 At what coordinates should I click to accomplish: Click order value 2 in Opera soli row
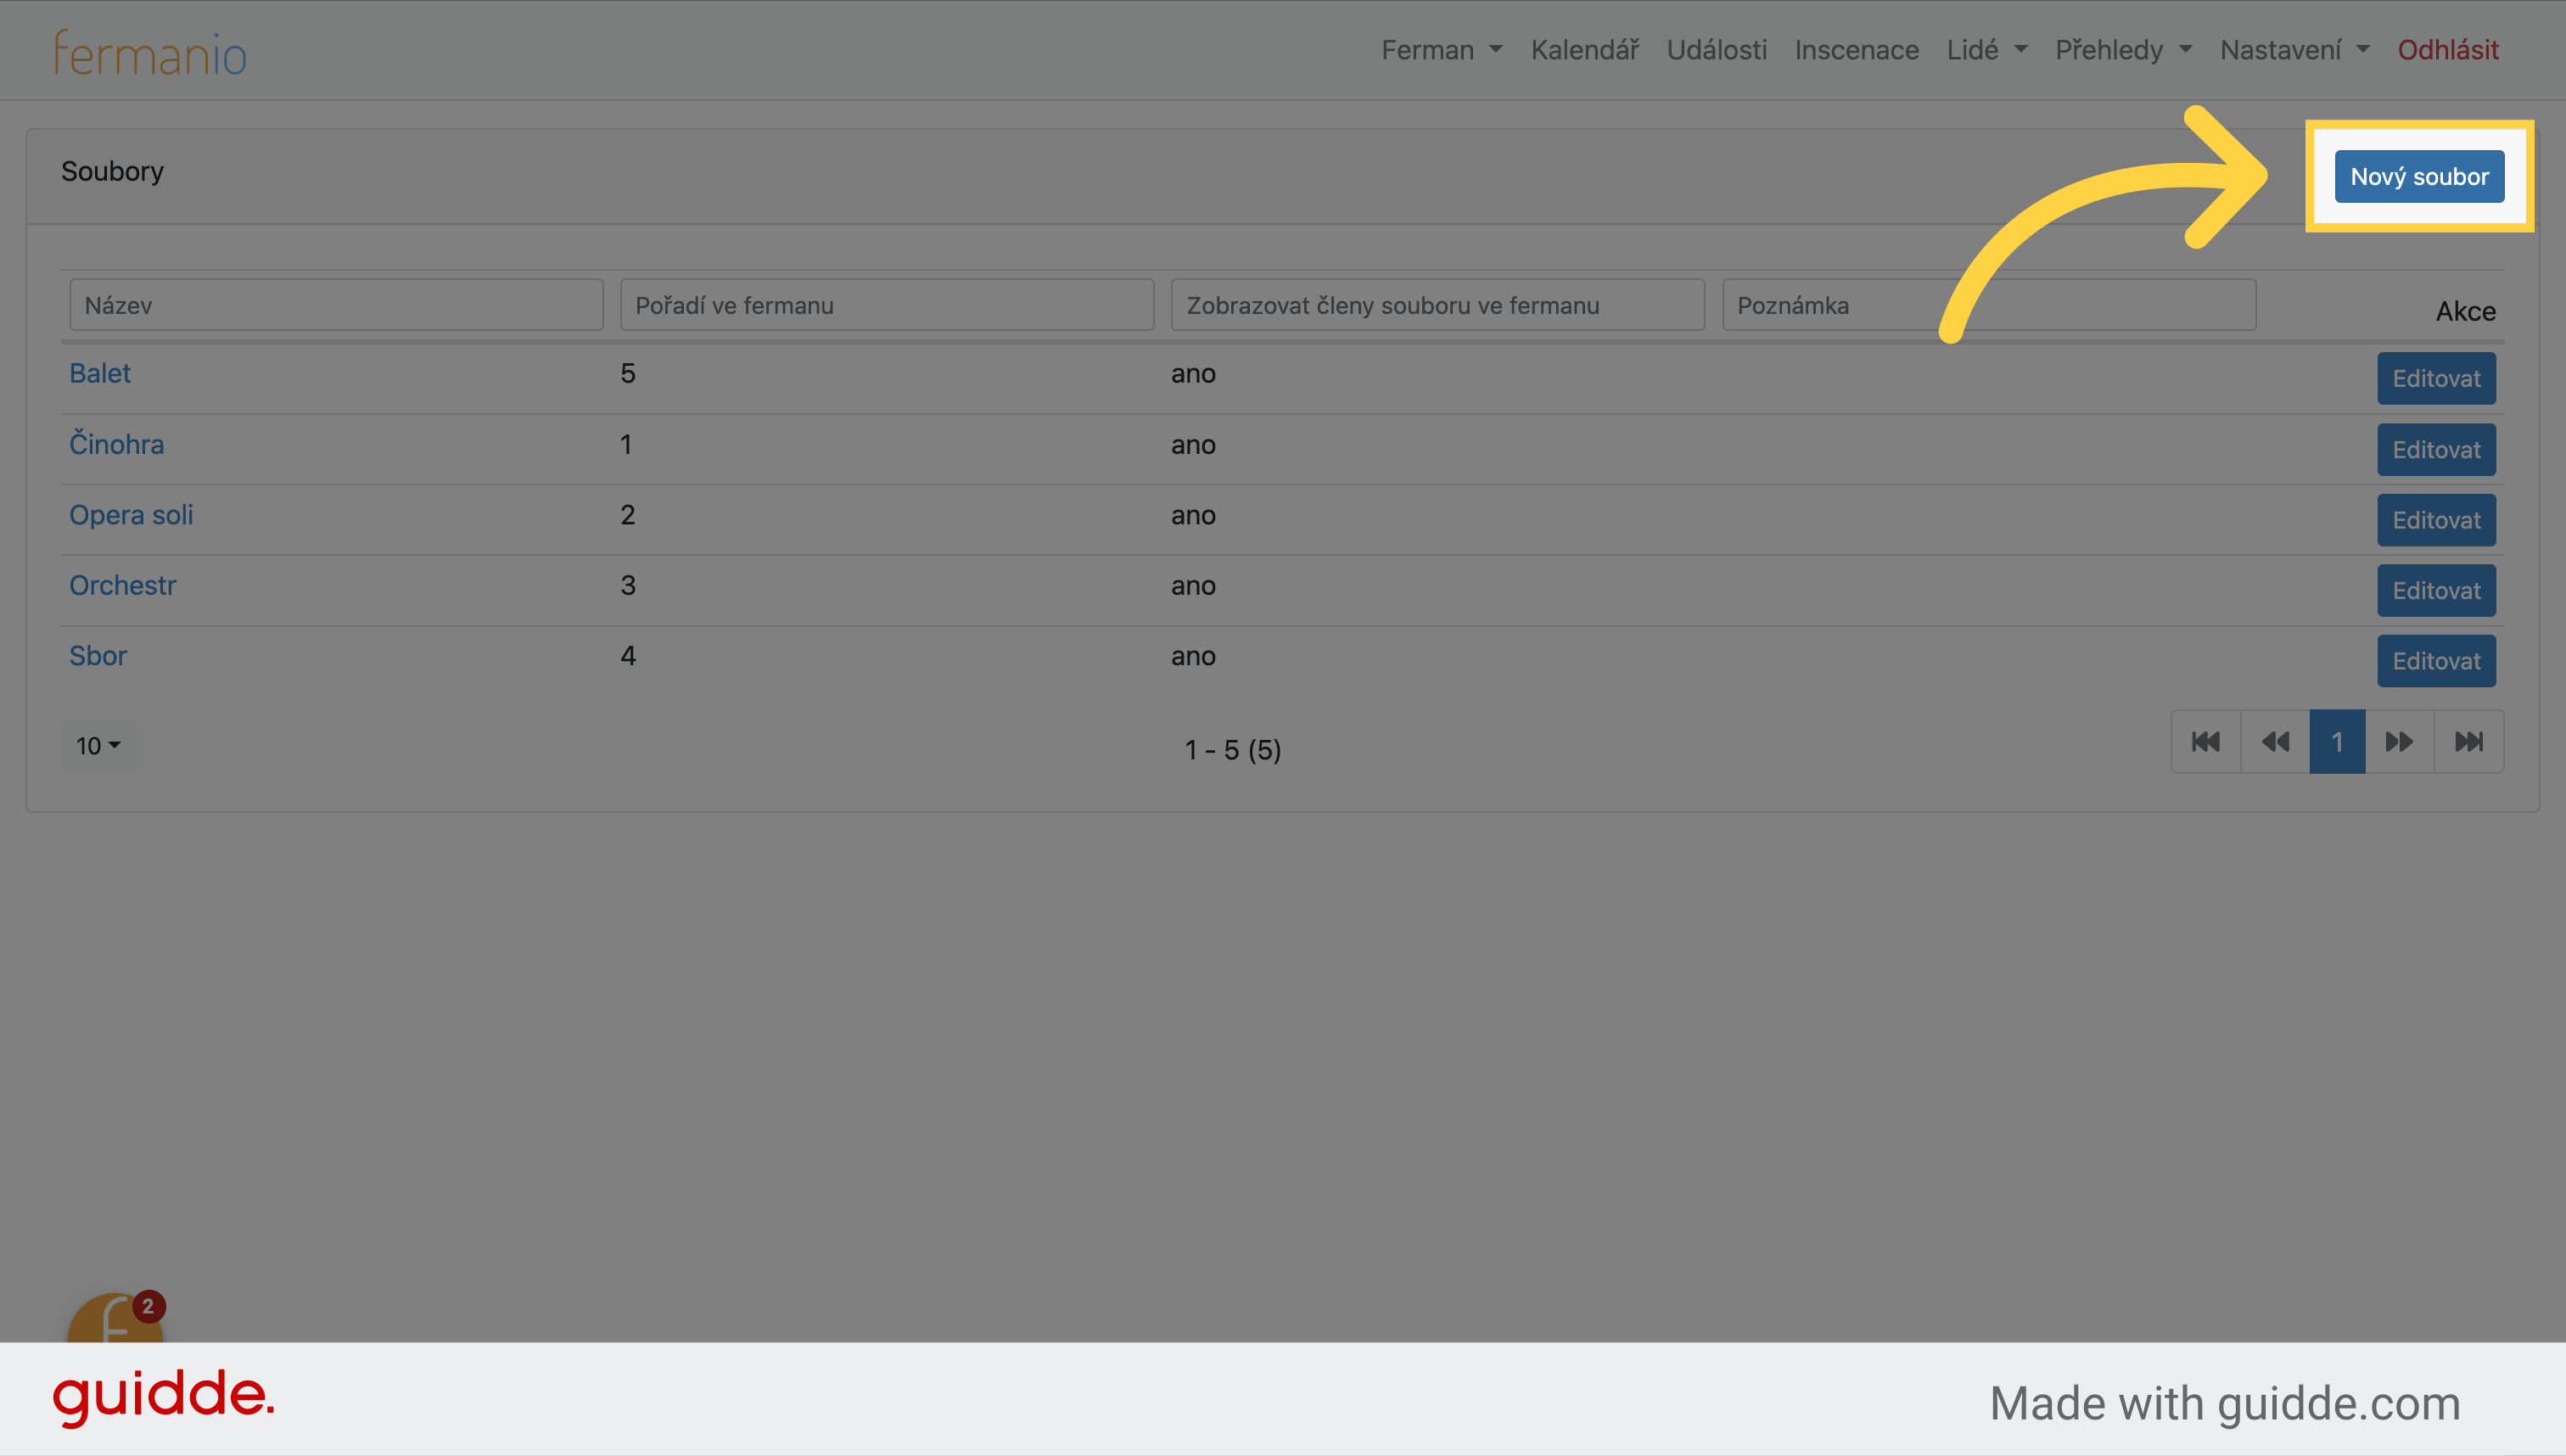pyautogui.click(x=628, y=515)
